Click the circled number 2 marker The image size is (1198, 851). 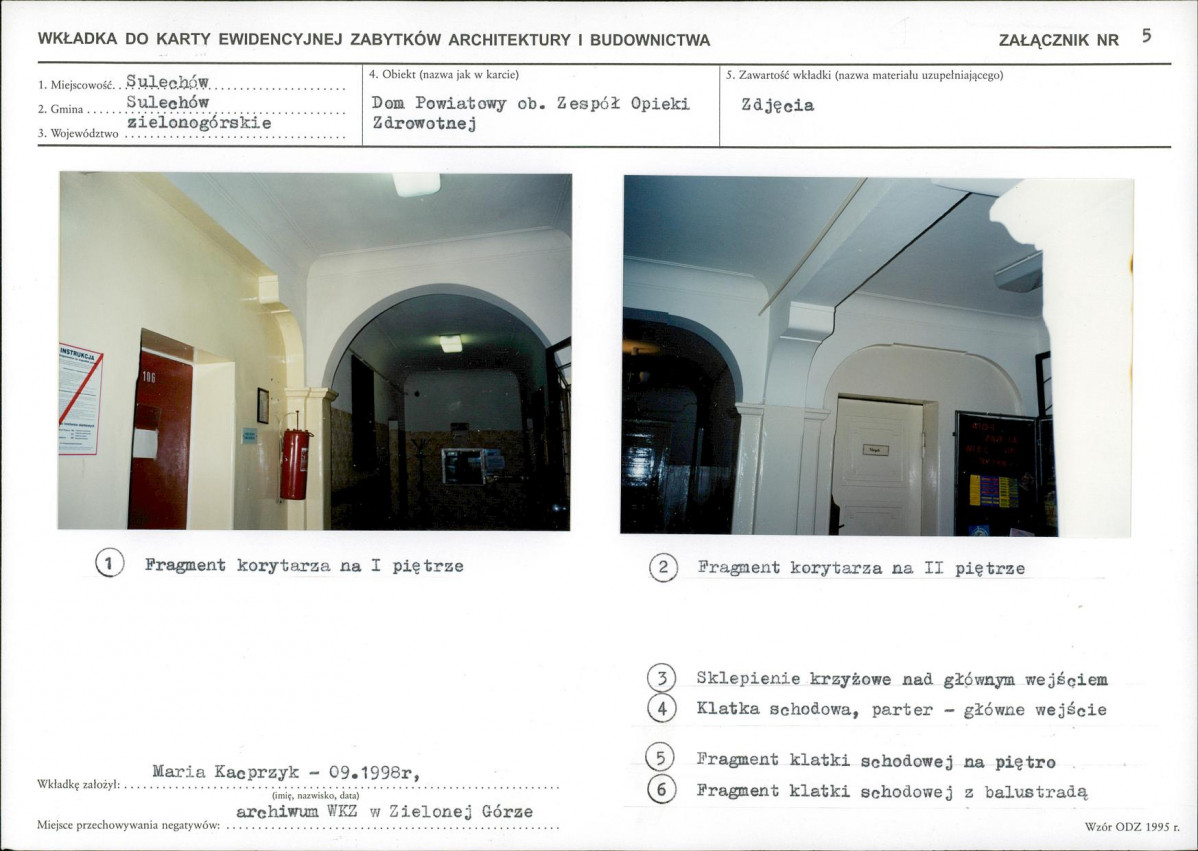[x=662, y=568]
